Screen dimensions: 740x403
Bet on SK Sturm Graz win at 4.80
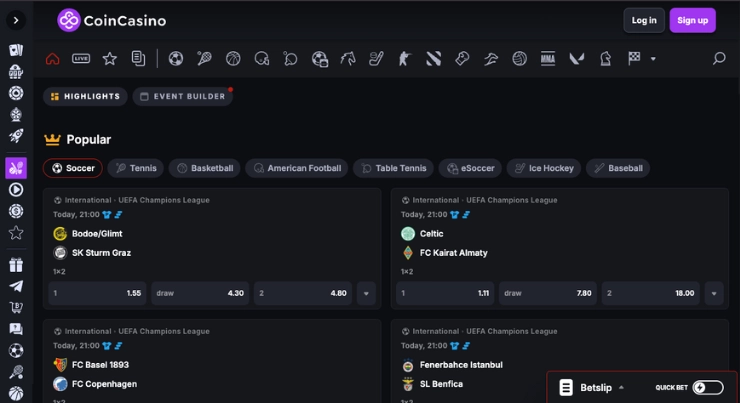click(x=303, y=293)
